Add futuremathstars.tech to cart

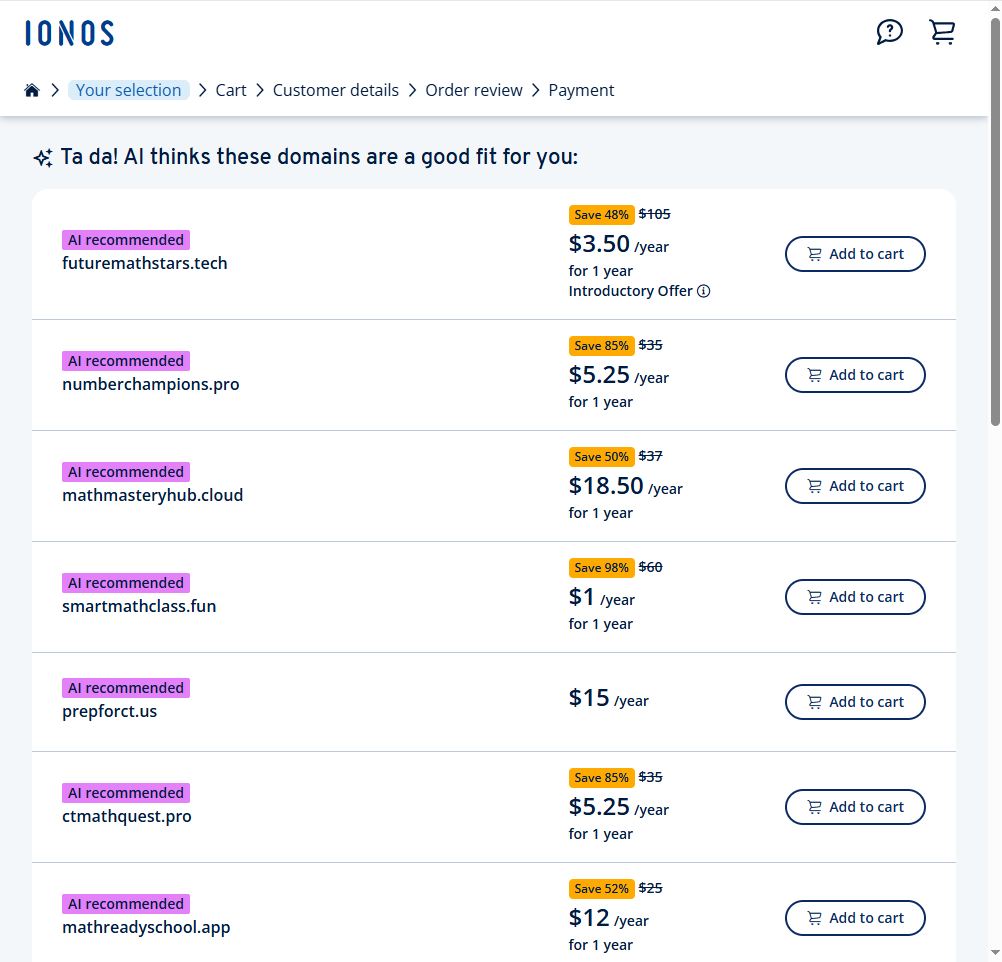[855, 254]
